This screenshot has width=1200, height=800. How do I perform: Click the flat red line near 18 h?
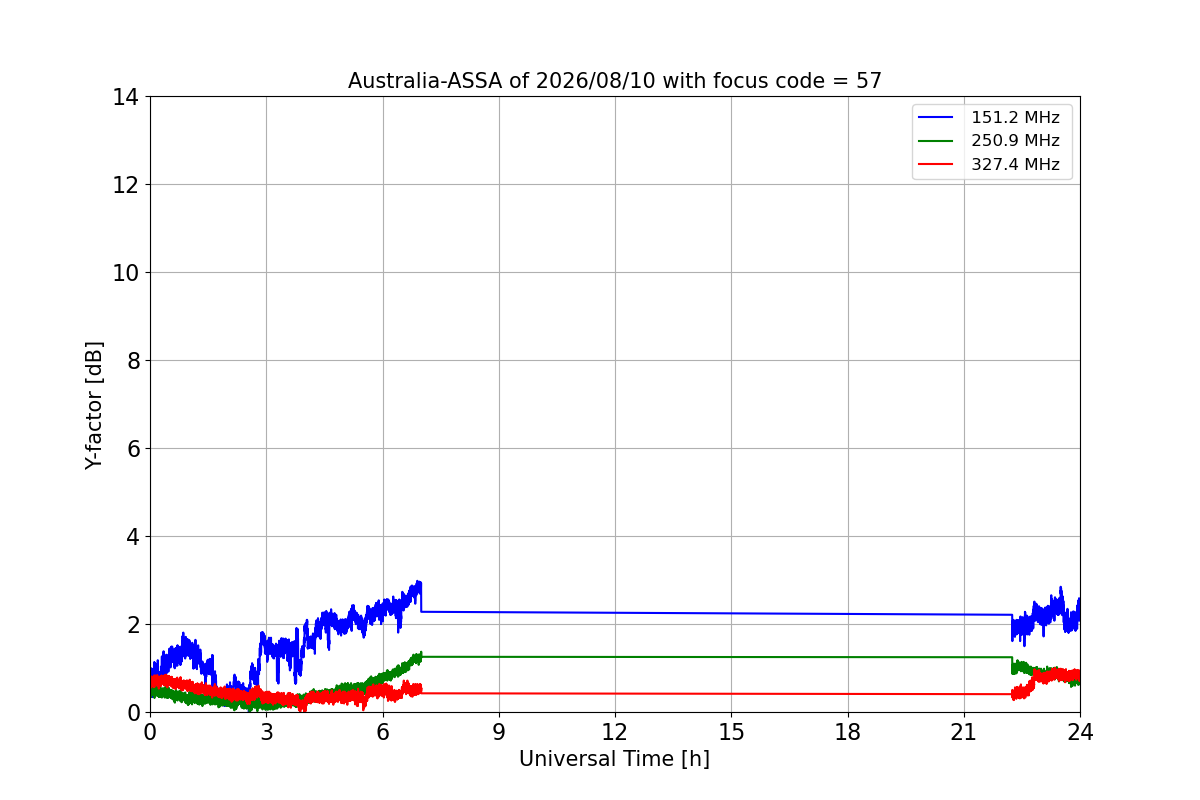coord(848,694)
